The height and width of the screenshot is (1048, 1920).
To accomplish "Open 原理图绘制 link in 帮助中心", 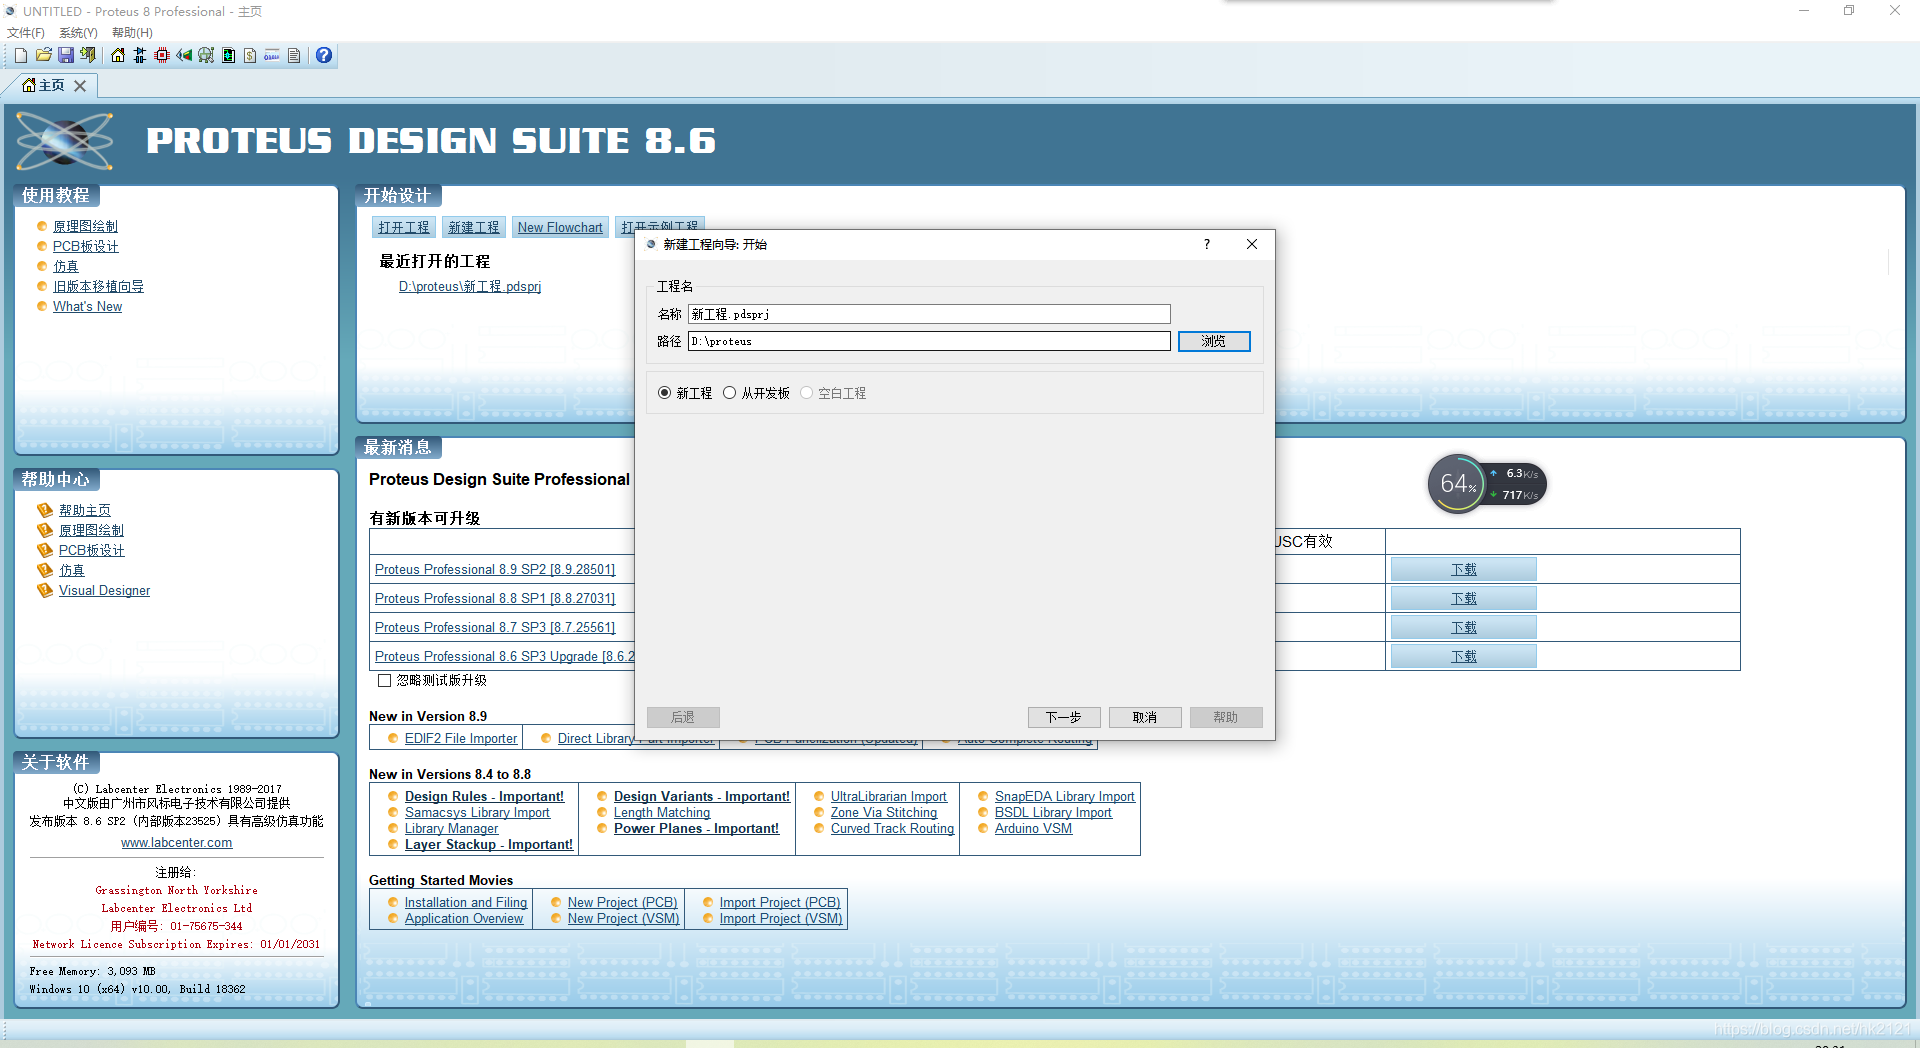I will coord(91,531).
